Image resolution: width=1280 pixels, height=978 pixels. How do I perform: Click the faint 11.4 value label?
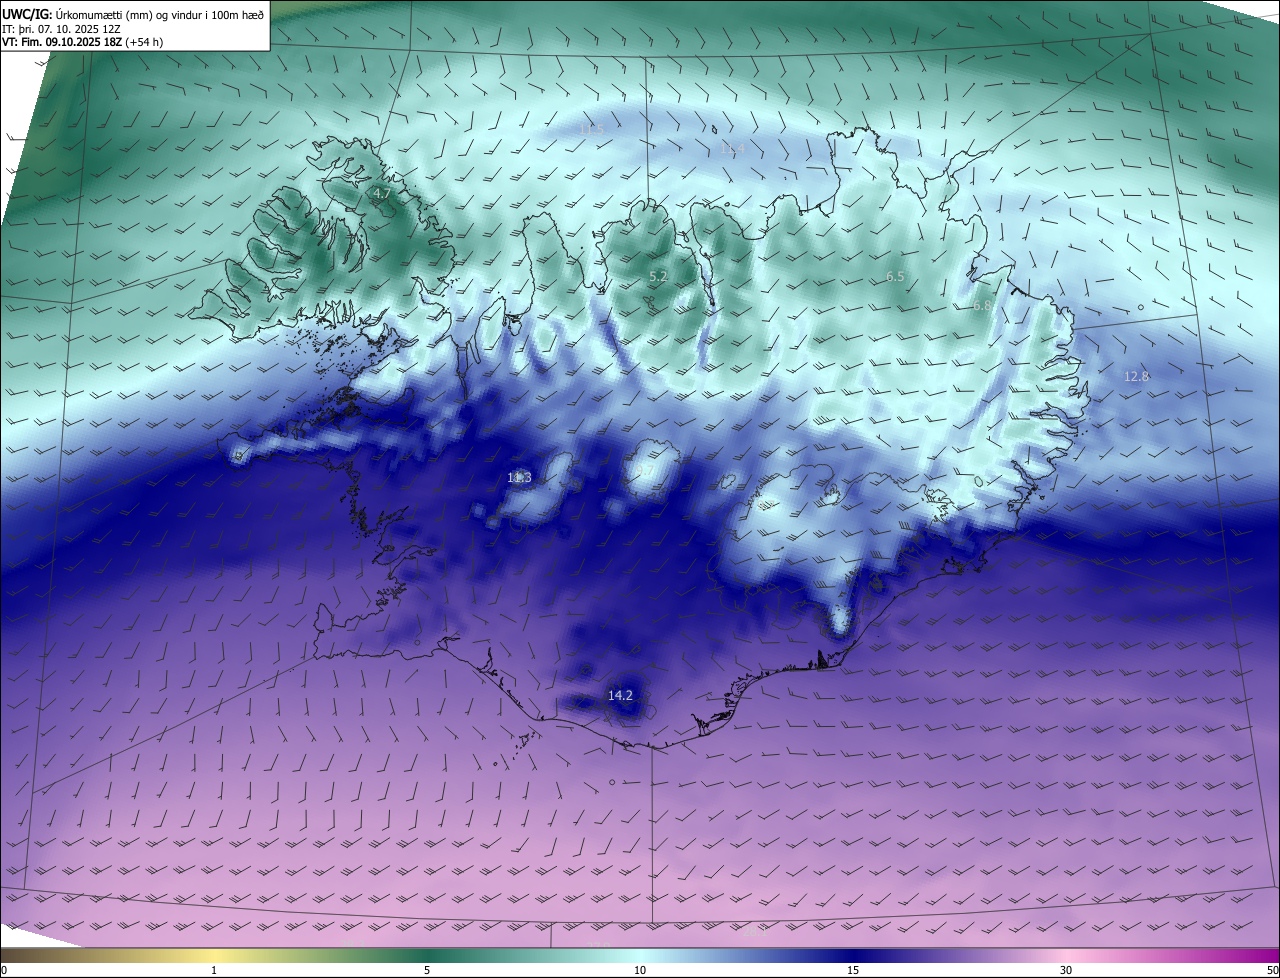tap(733, 149)
